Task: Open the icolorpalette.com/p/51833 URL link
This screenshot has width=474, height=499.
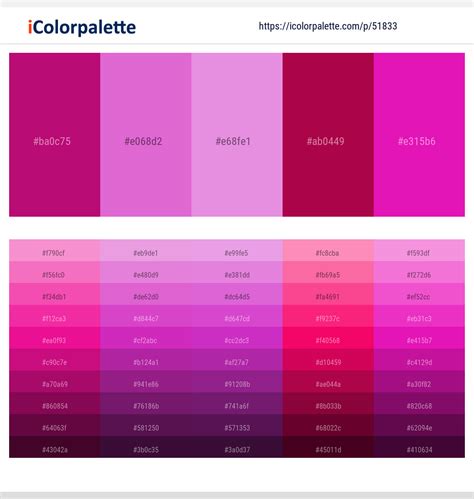Action: [328, 26]
